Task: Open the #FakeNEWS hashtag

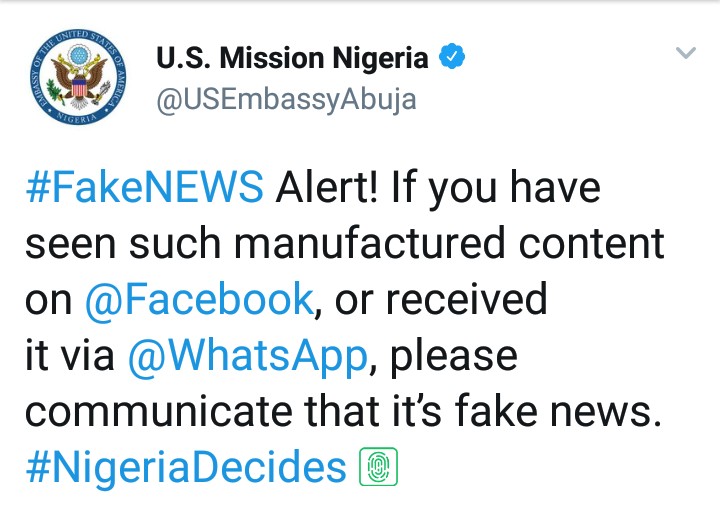Action: 144,187
